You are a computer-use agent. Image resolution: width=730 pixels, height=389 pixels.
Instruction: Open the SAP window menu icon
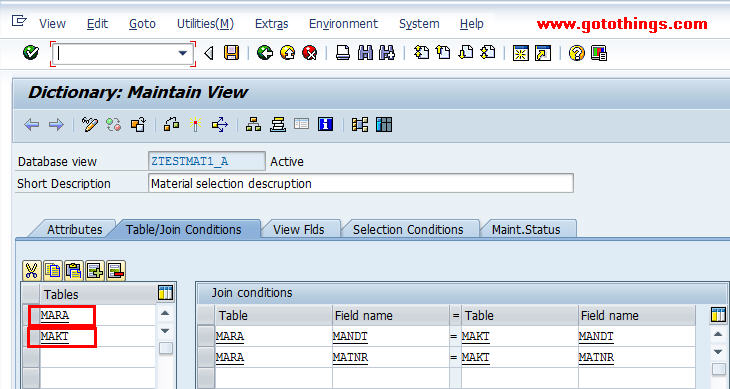[19, 21]
